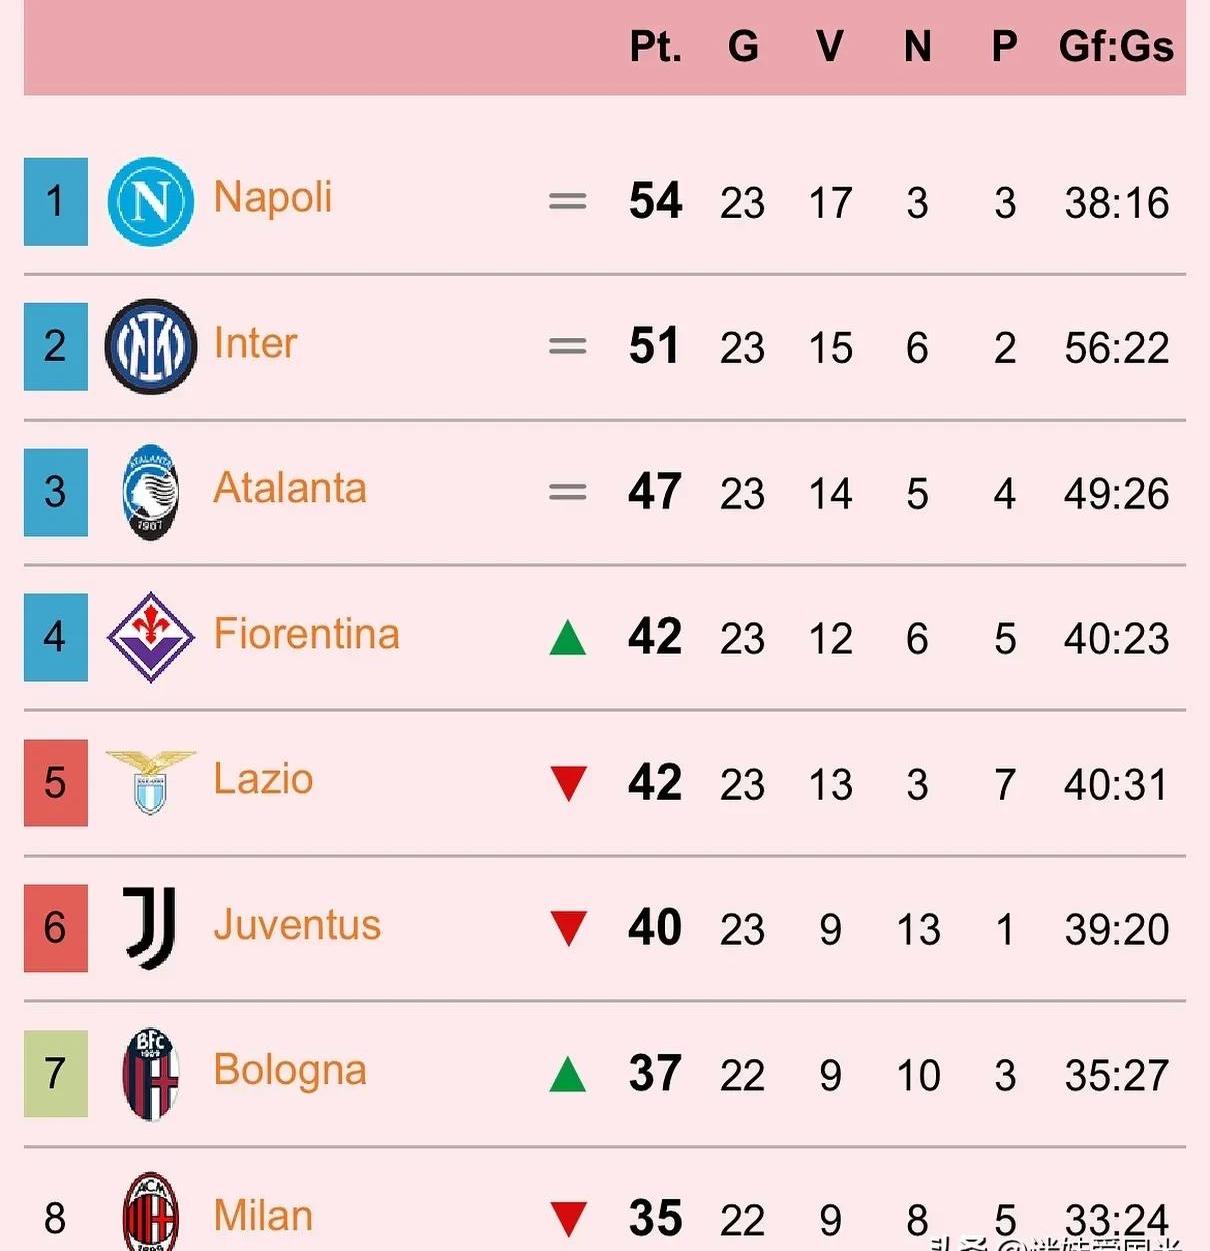Select the Bologna BFC badge
The height and width of the screenshot is (1251, 1210).
click(x=150, y=1073)
